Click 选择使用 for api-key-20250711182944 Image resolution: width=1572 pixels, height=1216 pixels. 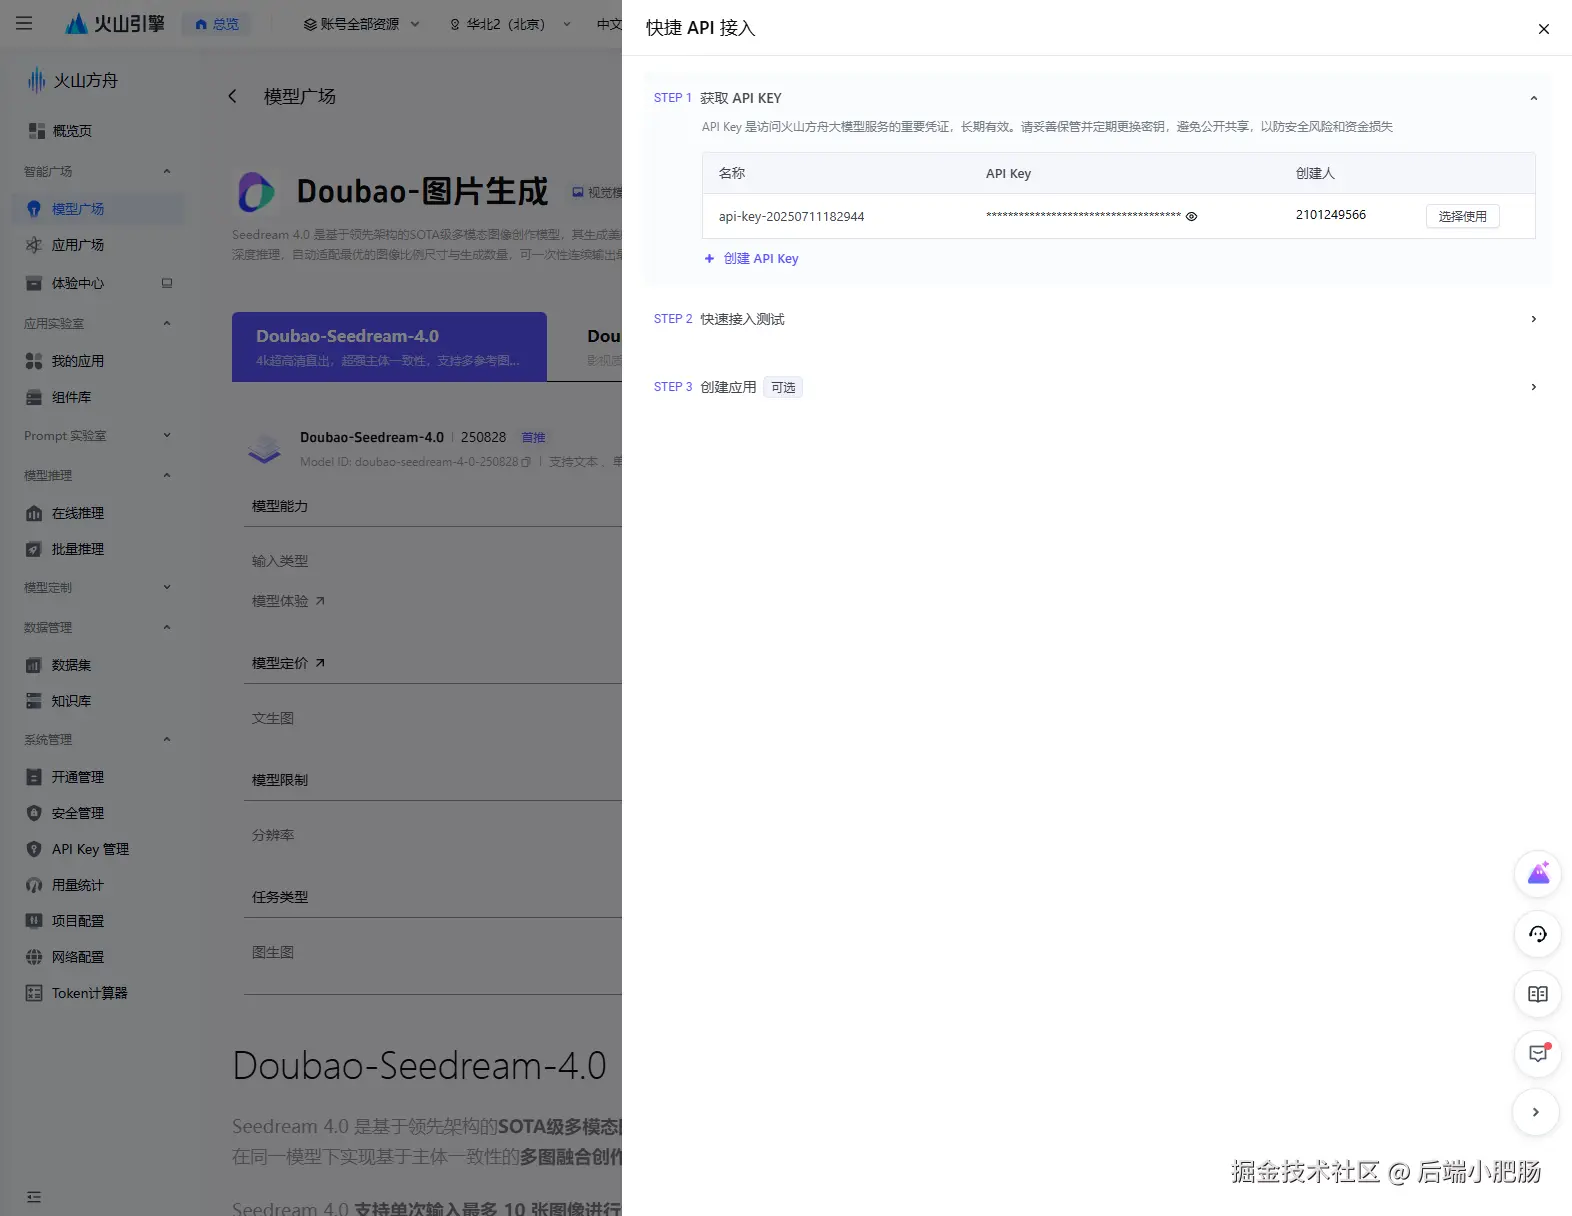click(1462, 216)
